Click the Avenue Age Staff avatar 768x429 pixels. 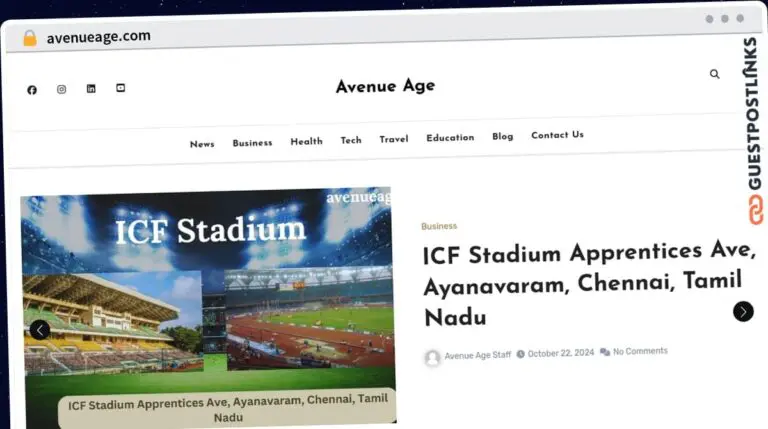432,357
